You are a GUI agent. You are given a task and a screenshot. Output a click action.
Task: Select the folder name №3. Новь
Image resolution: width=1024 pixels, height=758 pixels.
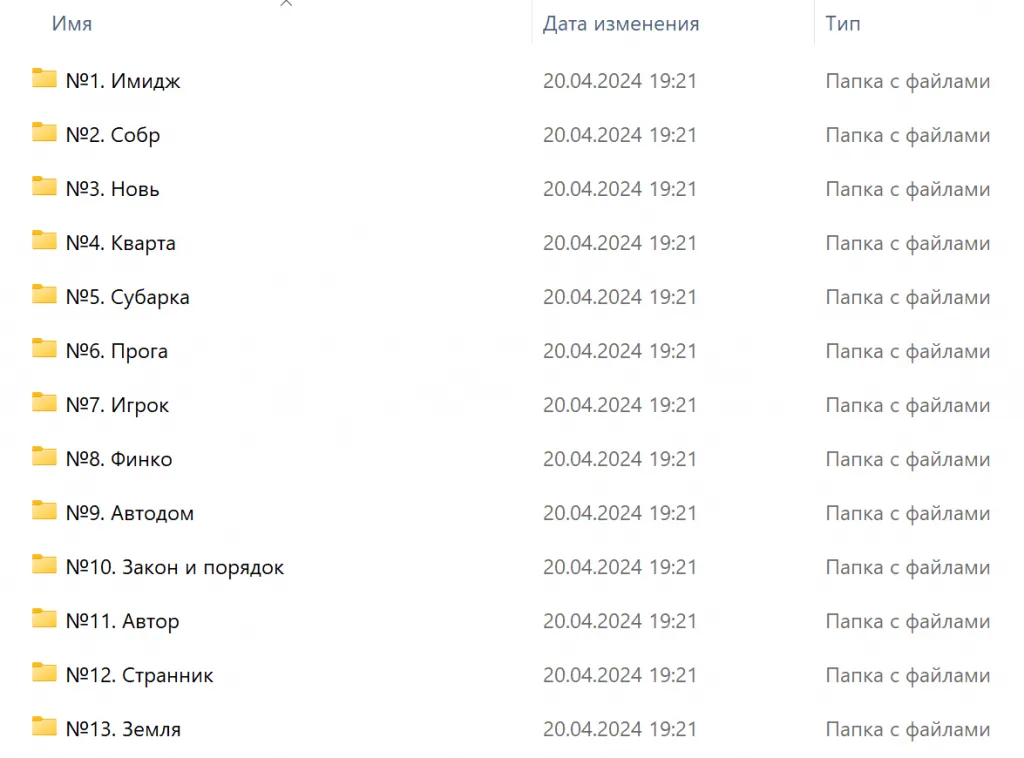pos(112,189)
